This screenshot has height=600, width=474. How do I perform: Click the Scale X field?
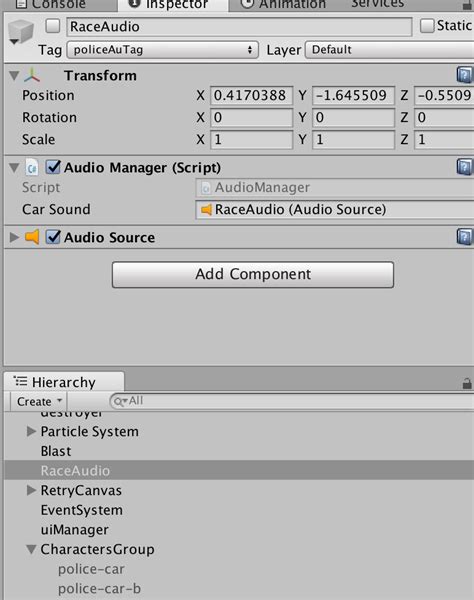251,140
